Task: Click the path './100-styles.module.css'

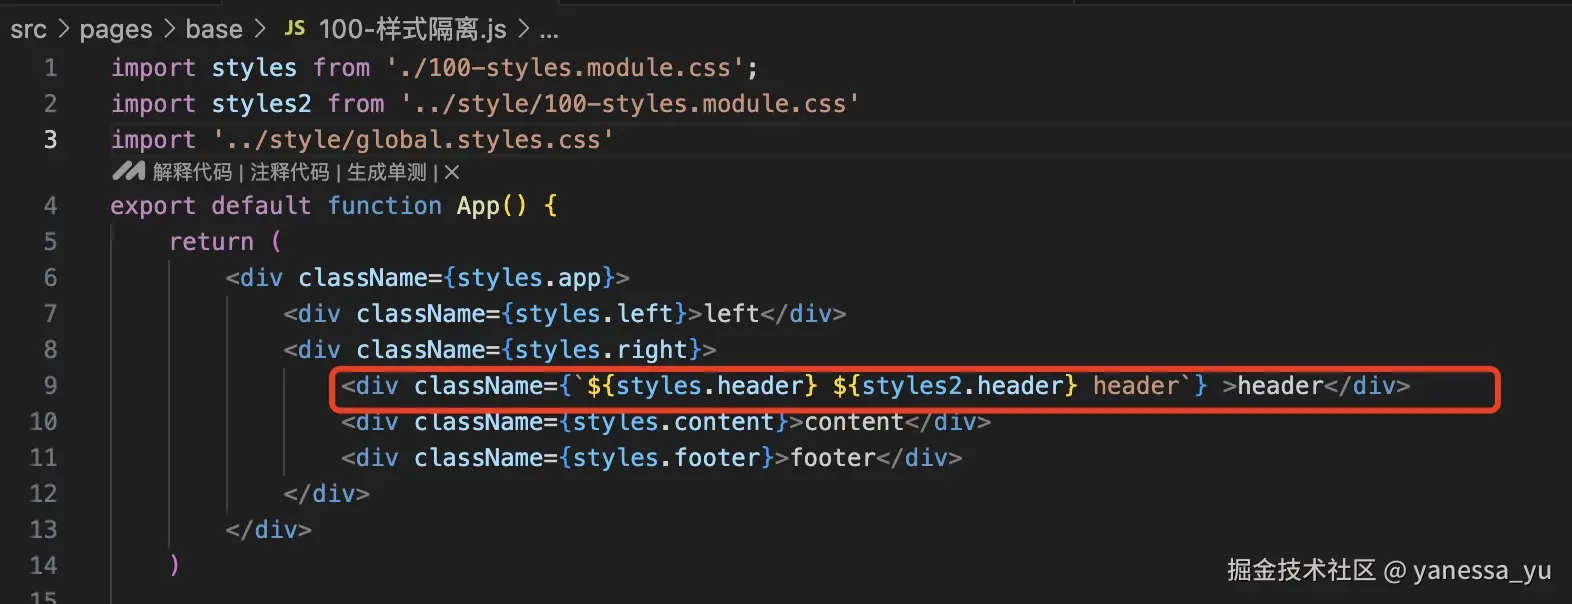Action: [565, 68]
